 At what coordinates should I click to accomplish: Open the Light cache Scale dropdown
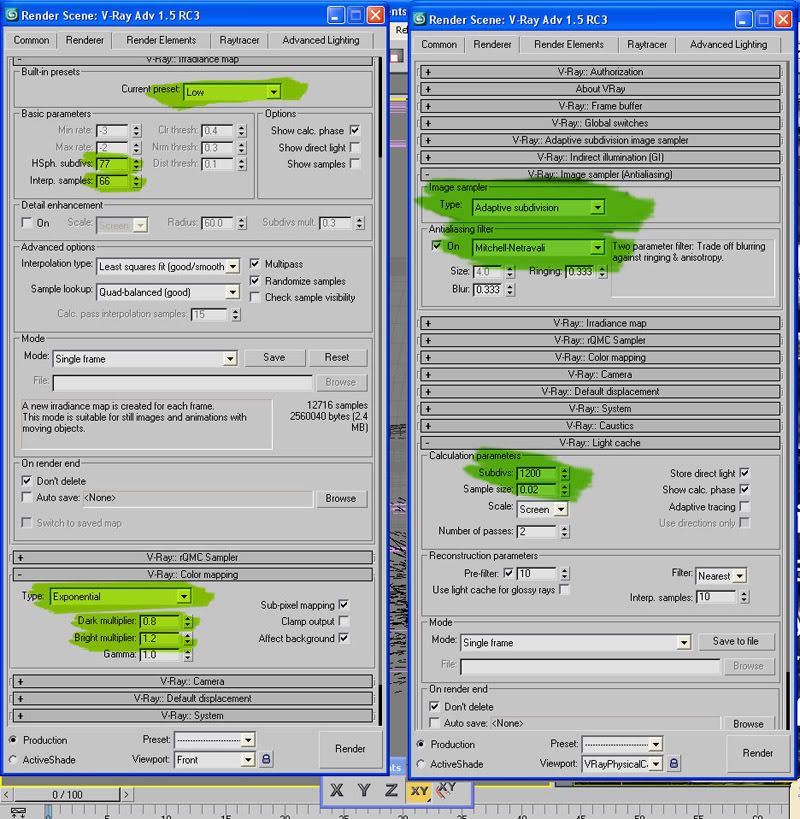[x=542, y=509]
